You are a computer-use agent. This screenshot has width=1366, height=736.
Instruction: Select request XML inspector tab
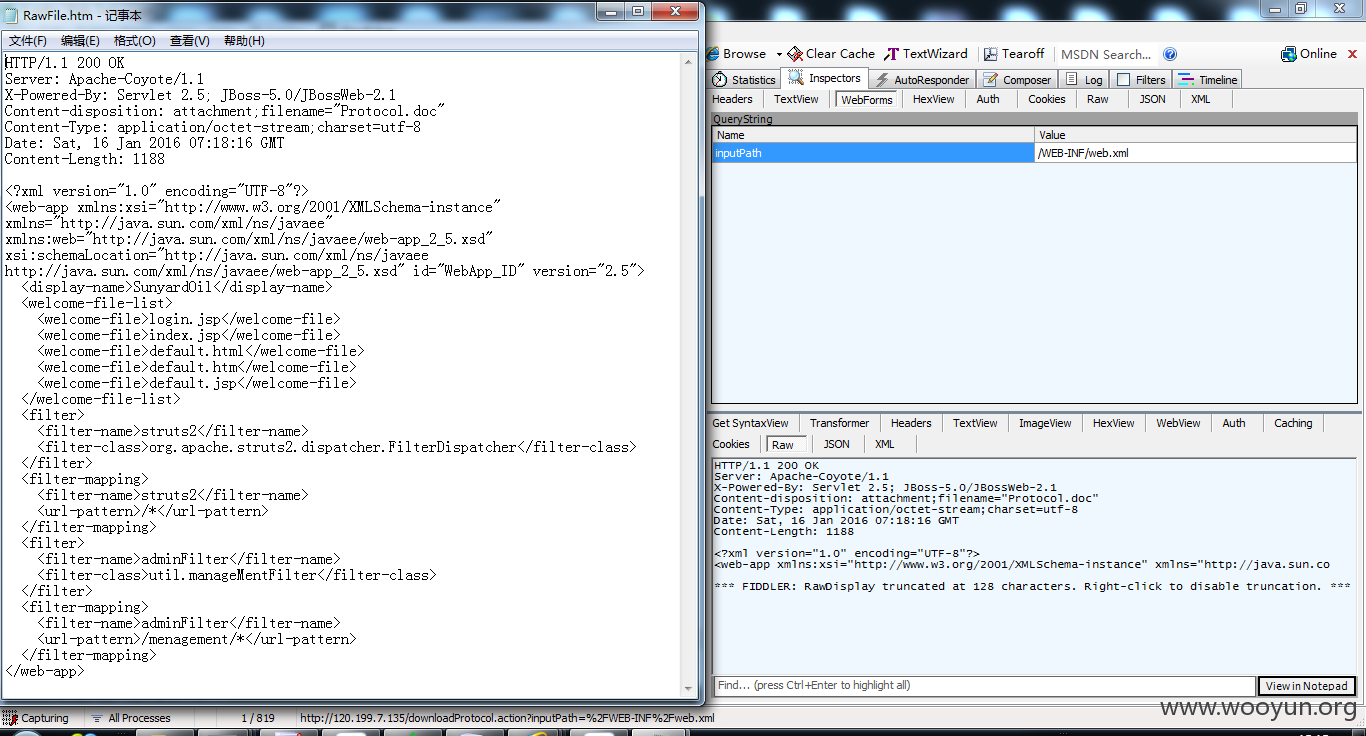1200,99
